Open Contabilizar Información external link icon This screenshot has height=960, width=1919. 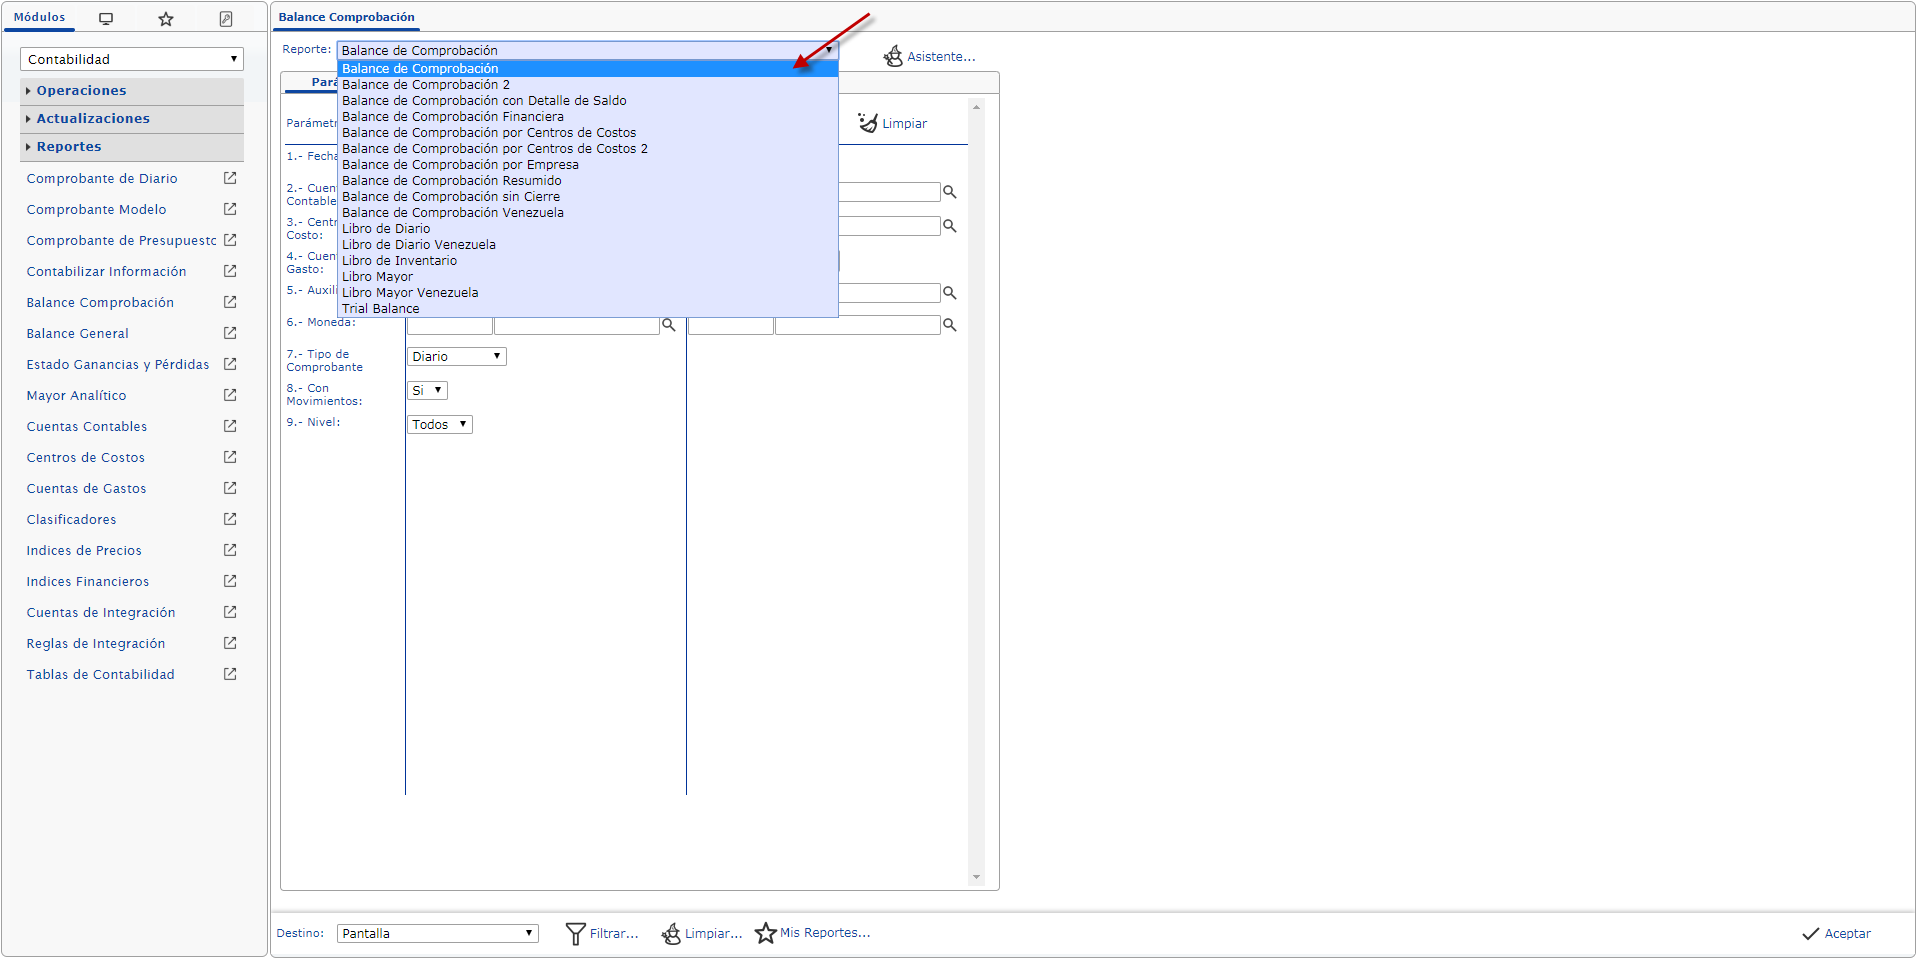pos(230,271)
